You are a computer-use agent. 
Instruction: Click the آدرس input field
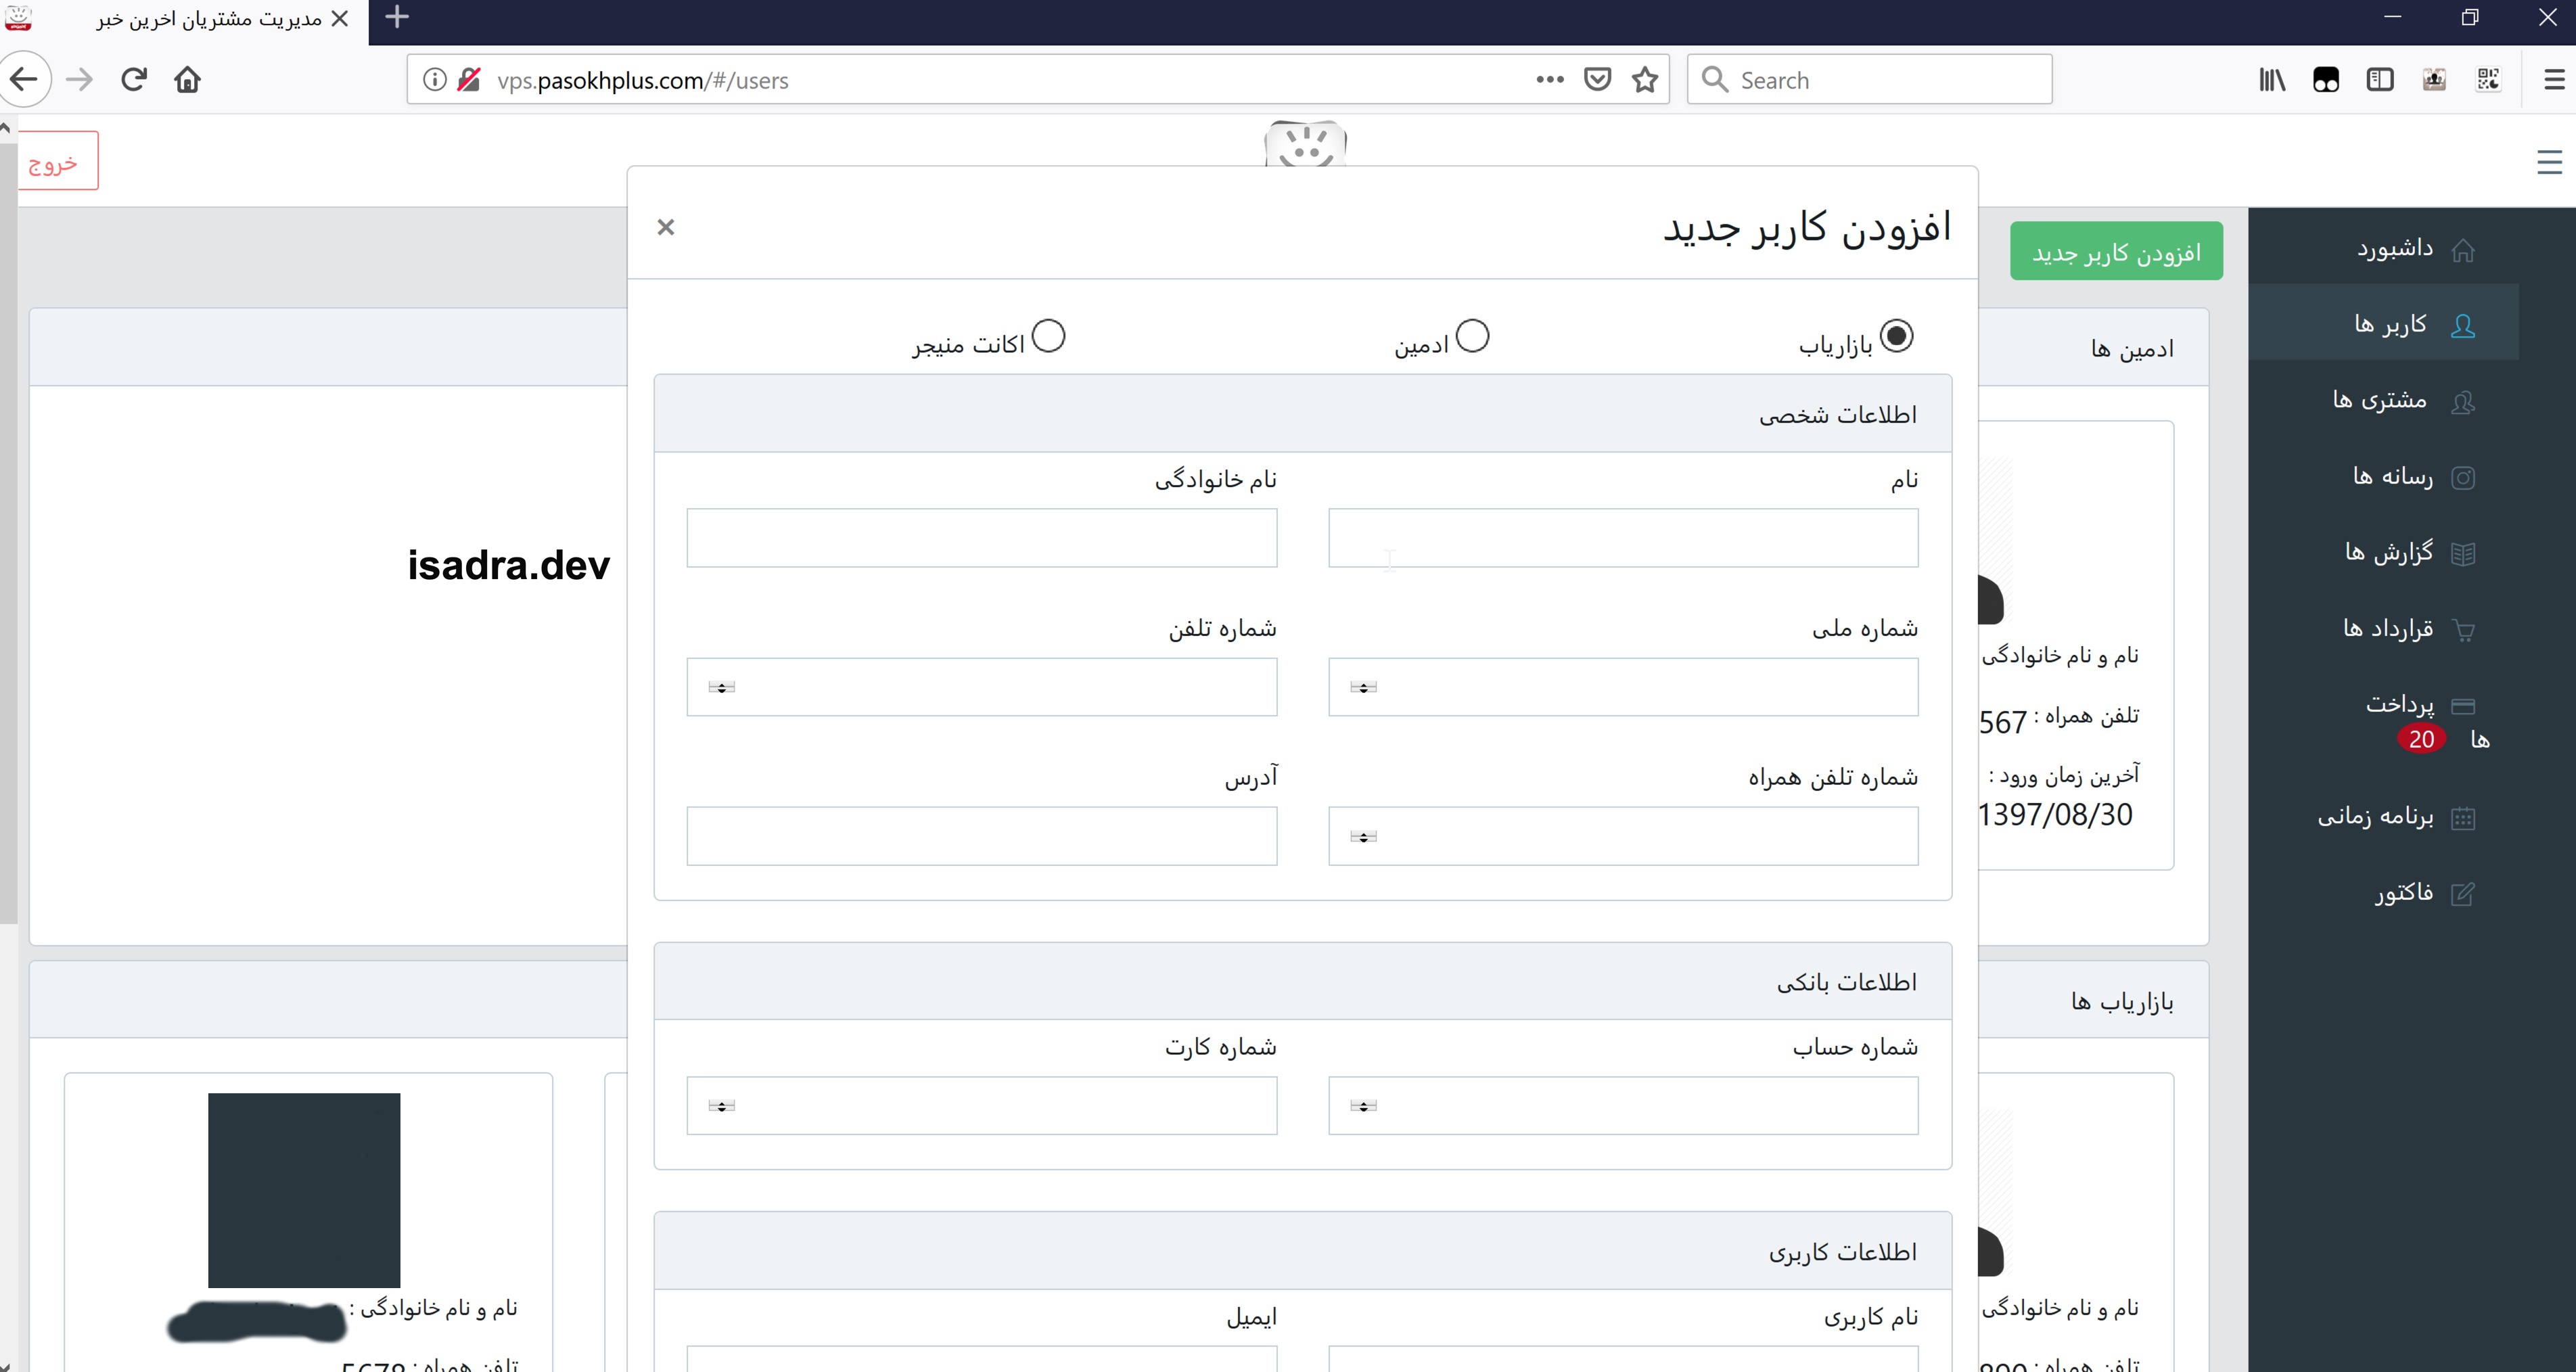(x=981, y=836)
